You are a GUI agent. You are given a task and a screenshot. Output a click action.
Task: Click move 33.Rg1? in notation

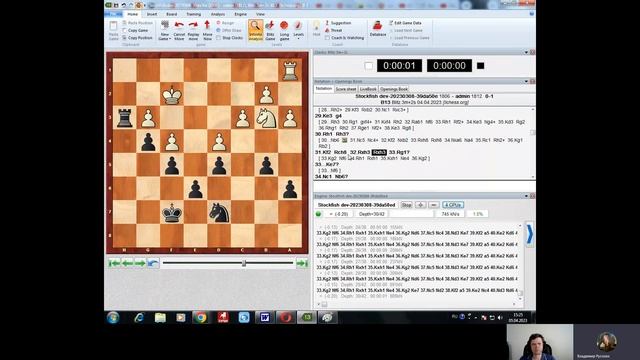pyautogui.click(x=399, y=152)
